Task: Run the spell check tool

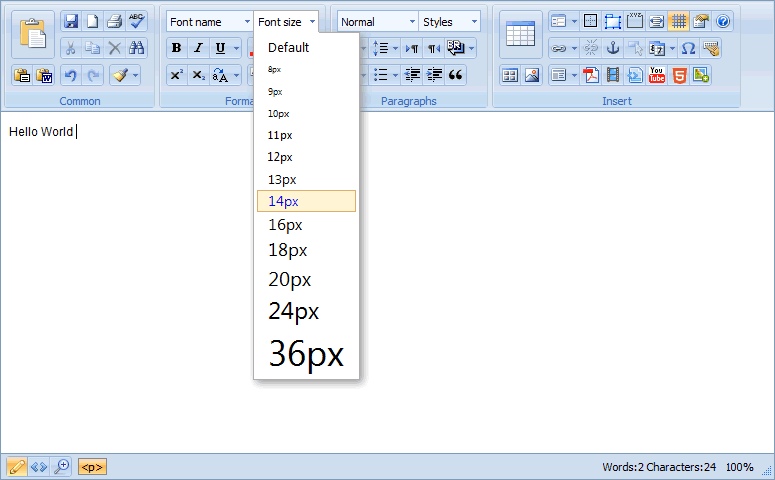Action: (x=136, y=21)
